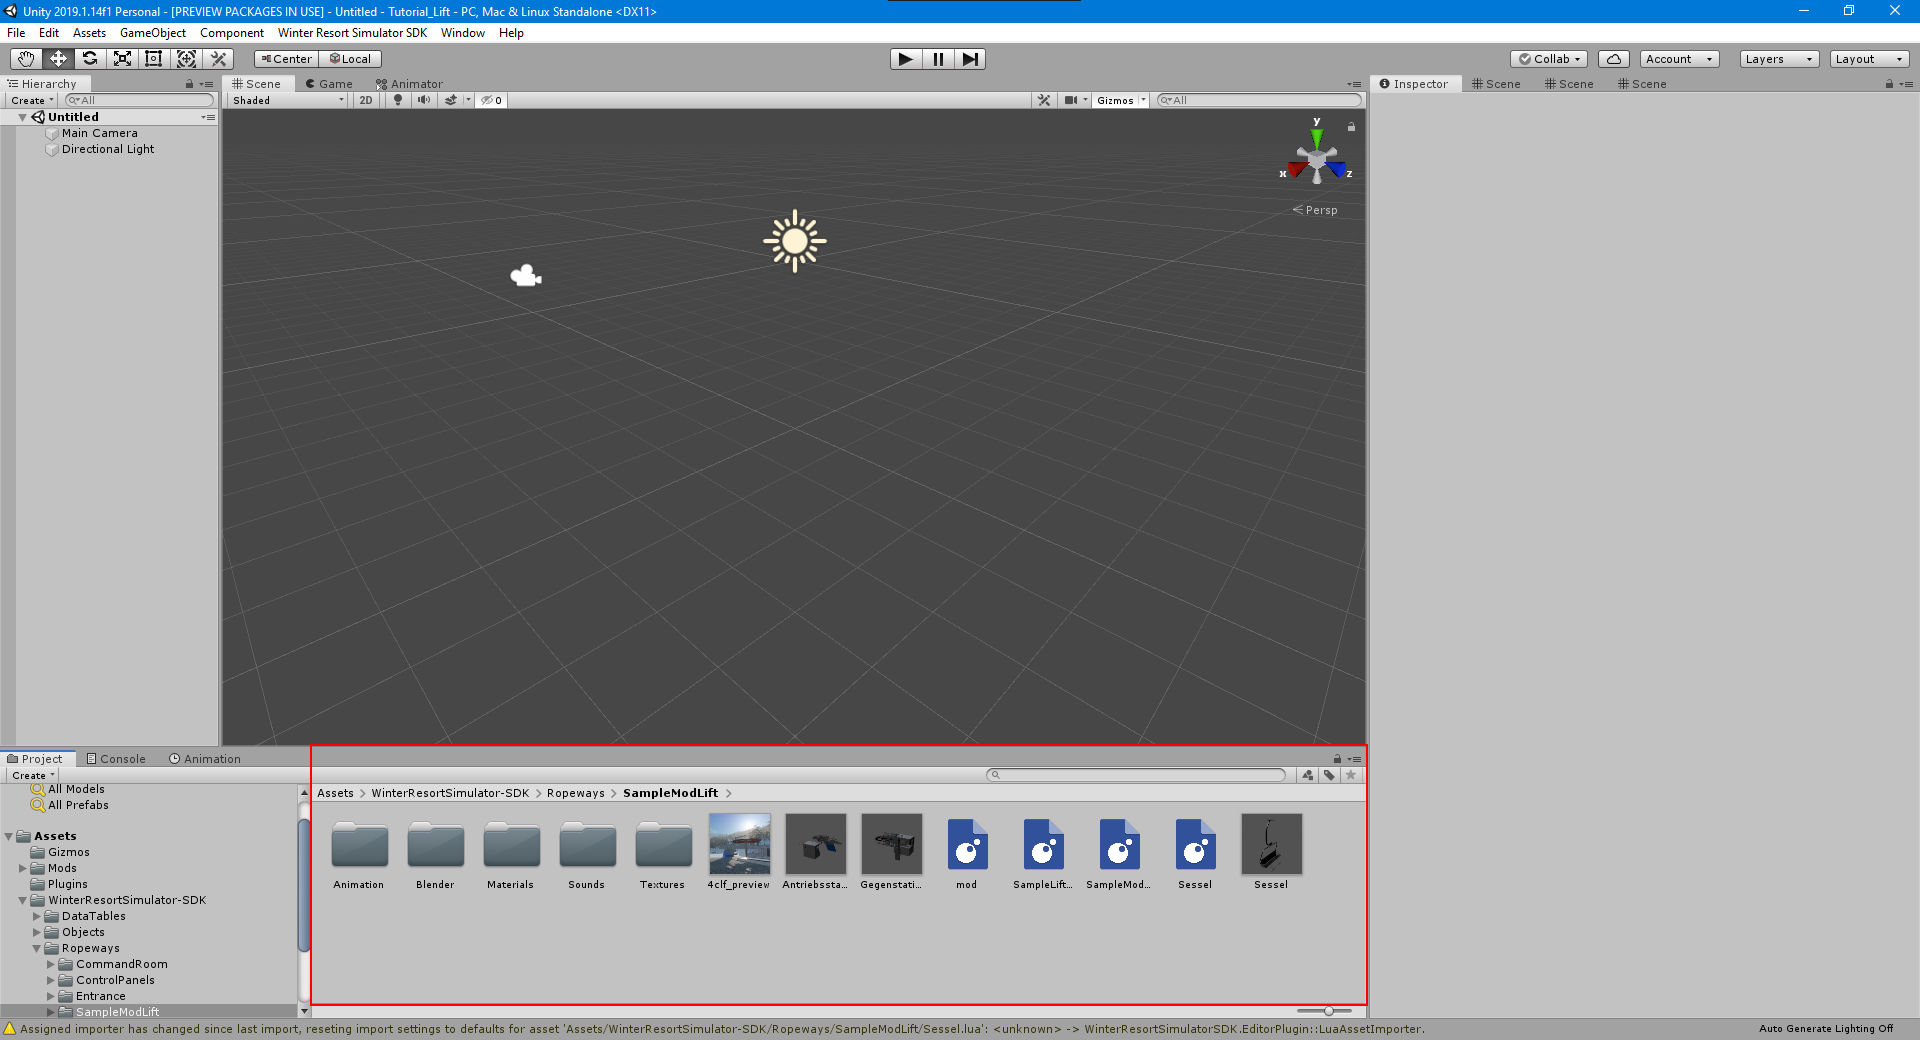Open Layout dropdown
Screen dimensions: 1920x1040
click(1869, 59)
